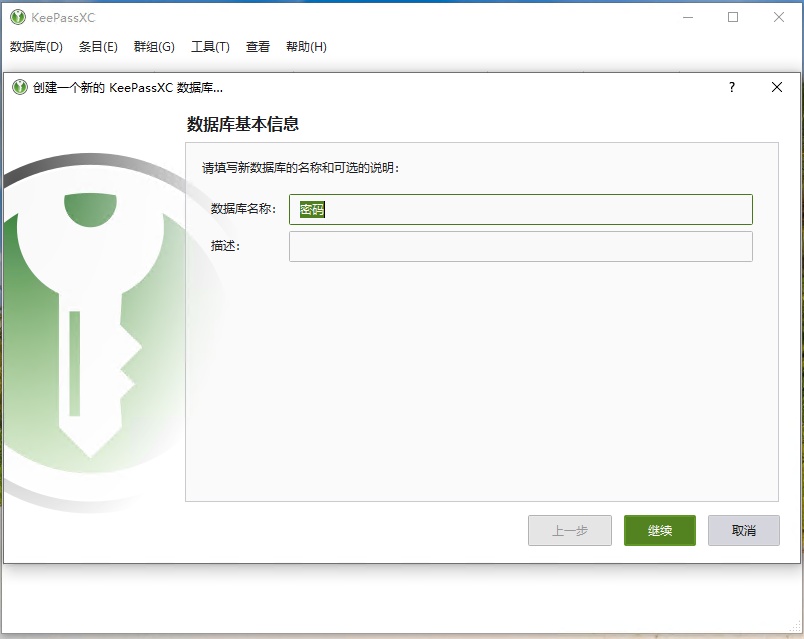Minimize the KeePassXC main window
804x639 pixels.
coord(688,16)
